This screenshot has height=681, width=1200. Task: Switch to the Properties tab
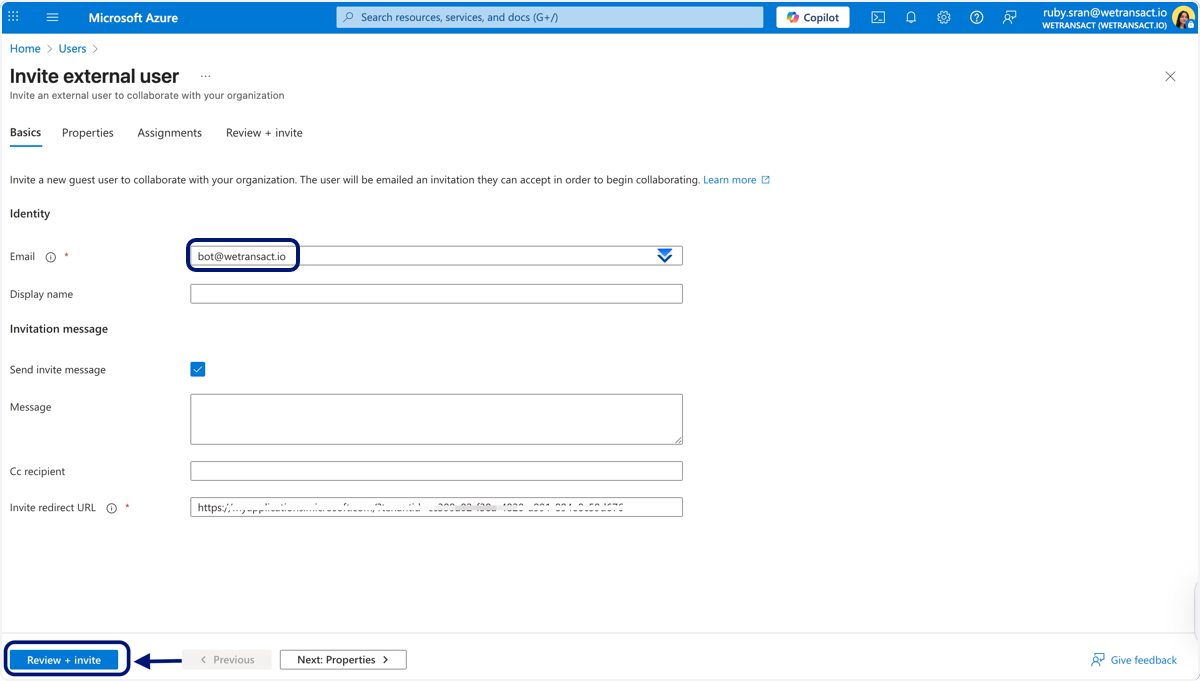click(88, 133)
